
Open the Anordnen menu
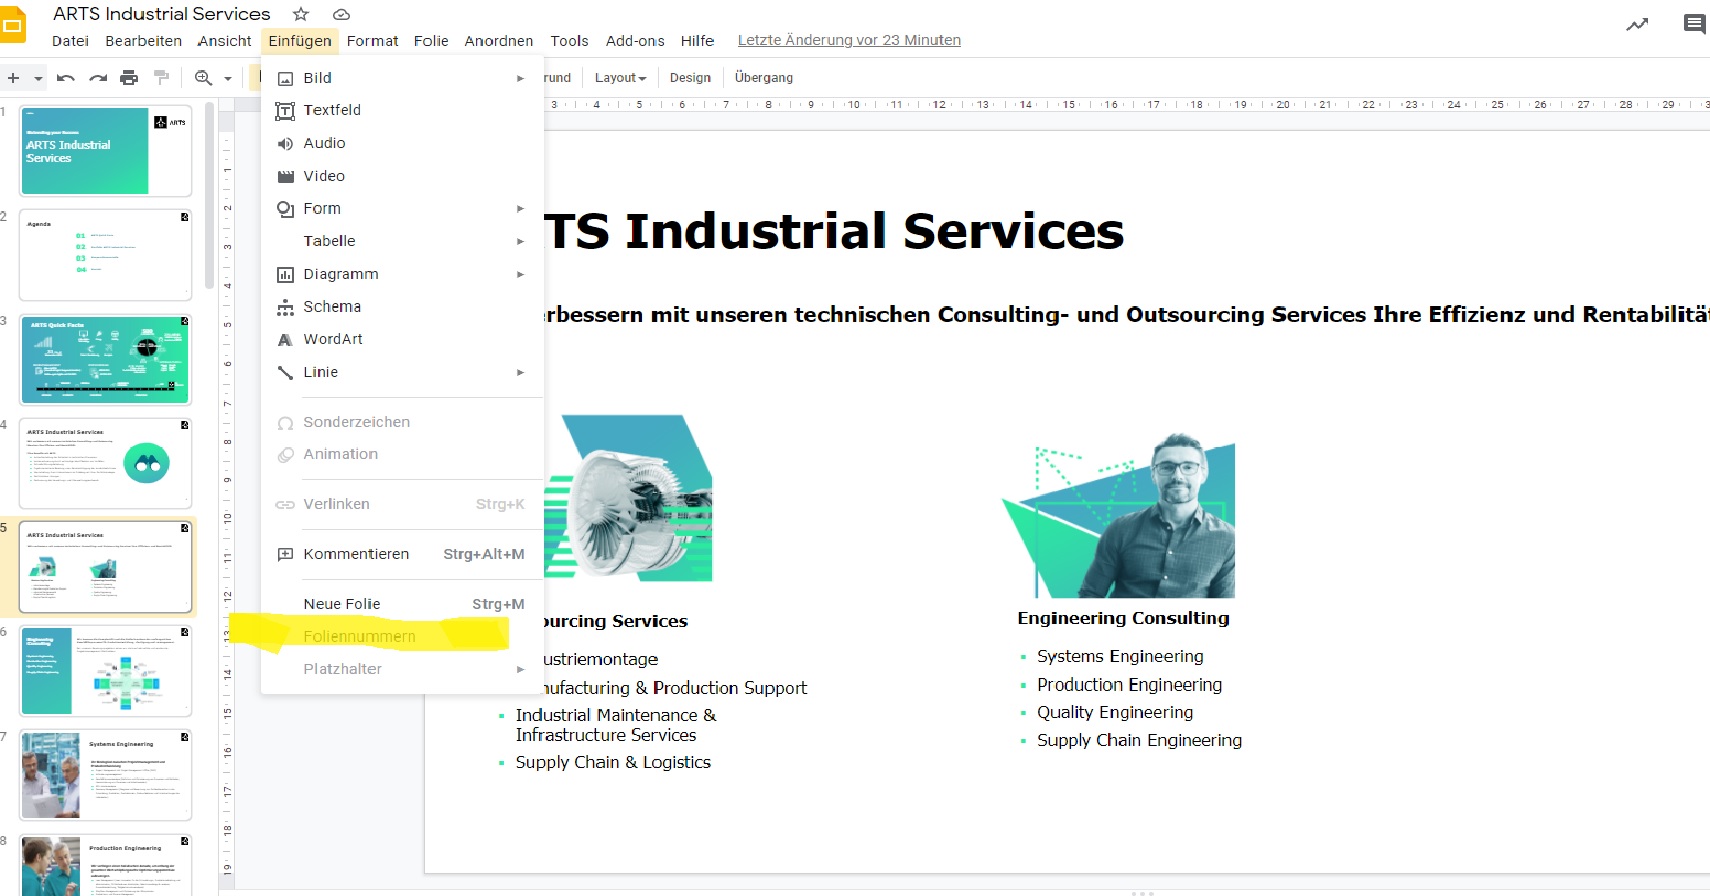[498, 41]
